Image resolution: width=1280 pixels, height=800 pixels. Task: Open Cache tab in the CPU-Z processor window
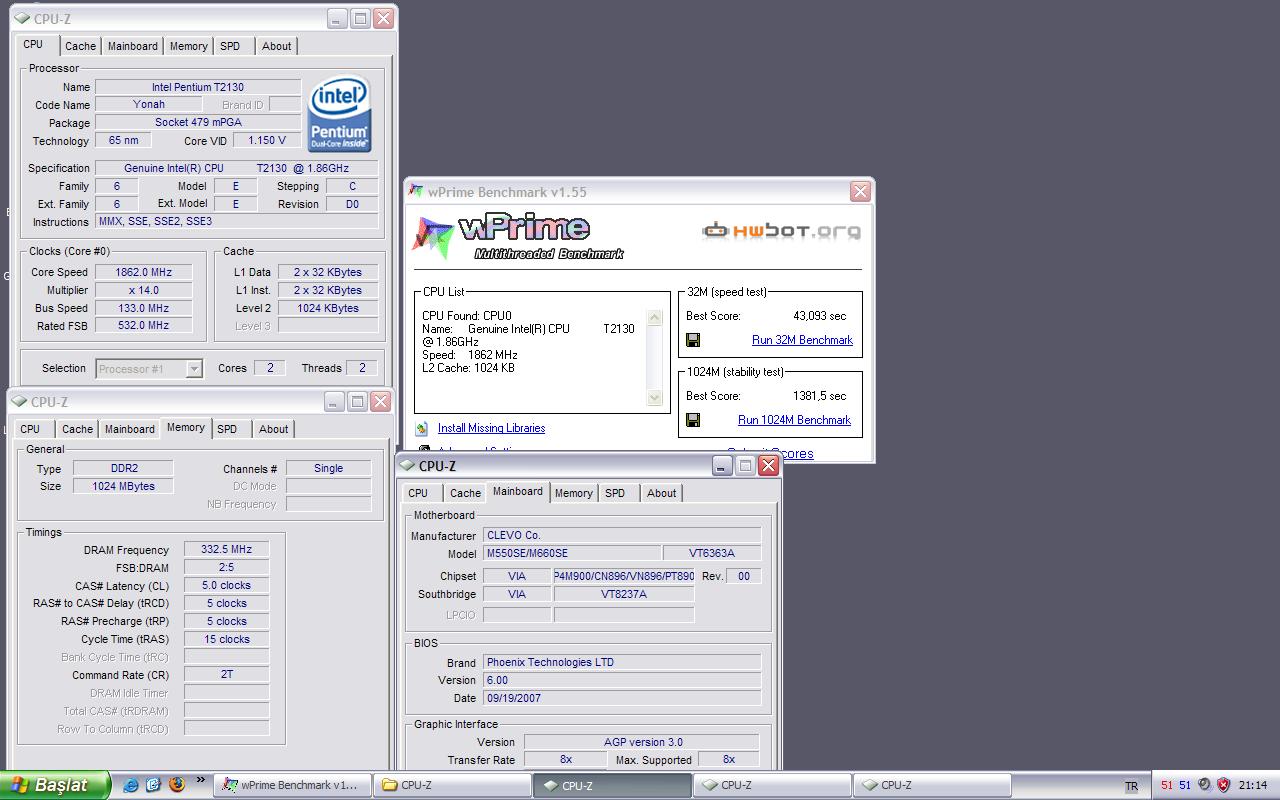[80, 46]
